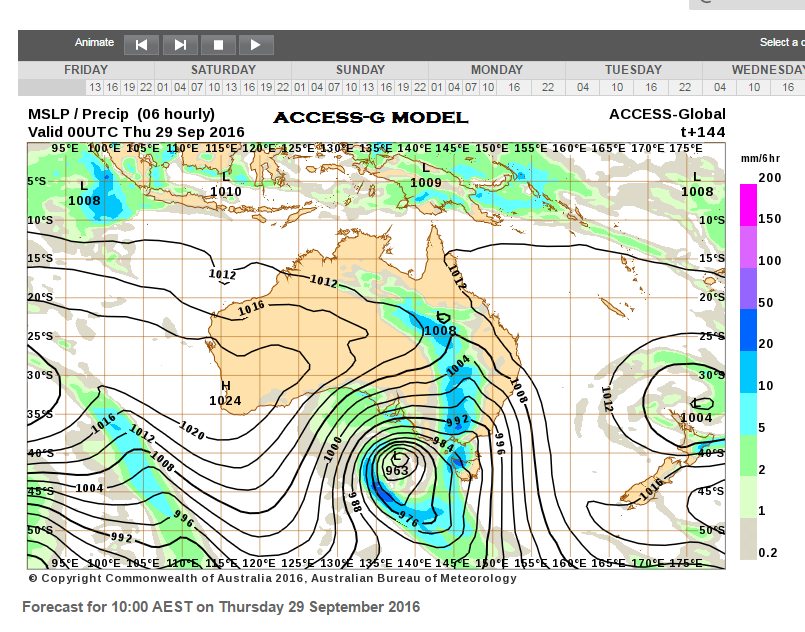This screenshot has height=632, width=805.
Task: Stop the animation with the square button
Action: pyautogui.click(x=218, y=45)
